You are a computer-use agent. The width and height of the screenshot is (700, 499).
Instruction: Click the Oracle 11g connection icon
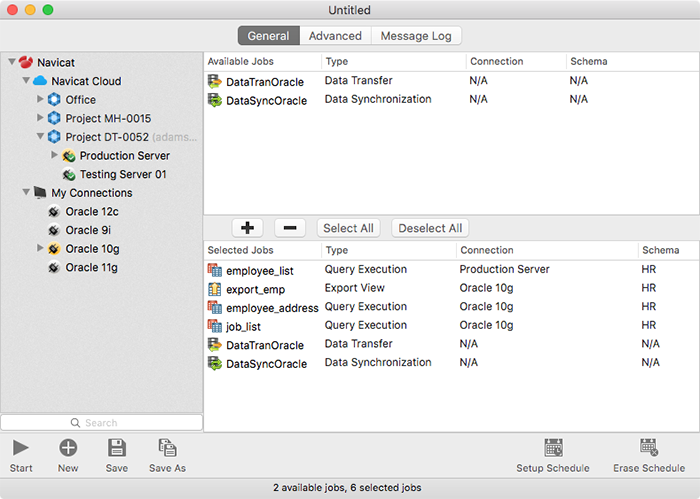[x=54, y=267]
